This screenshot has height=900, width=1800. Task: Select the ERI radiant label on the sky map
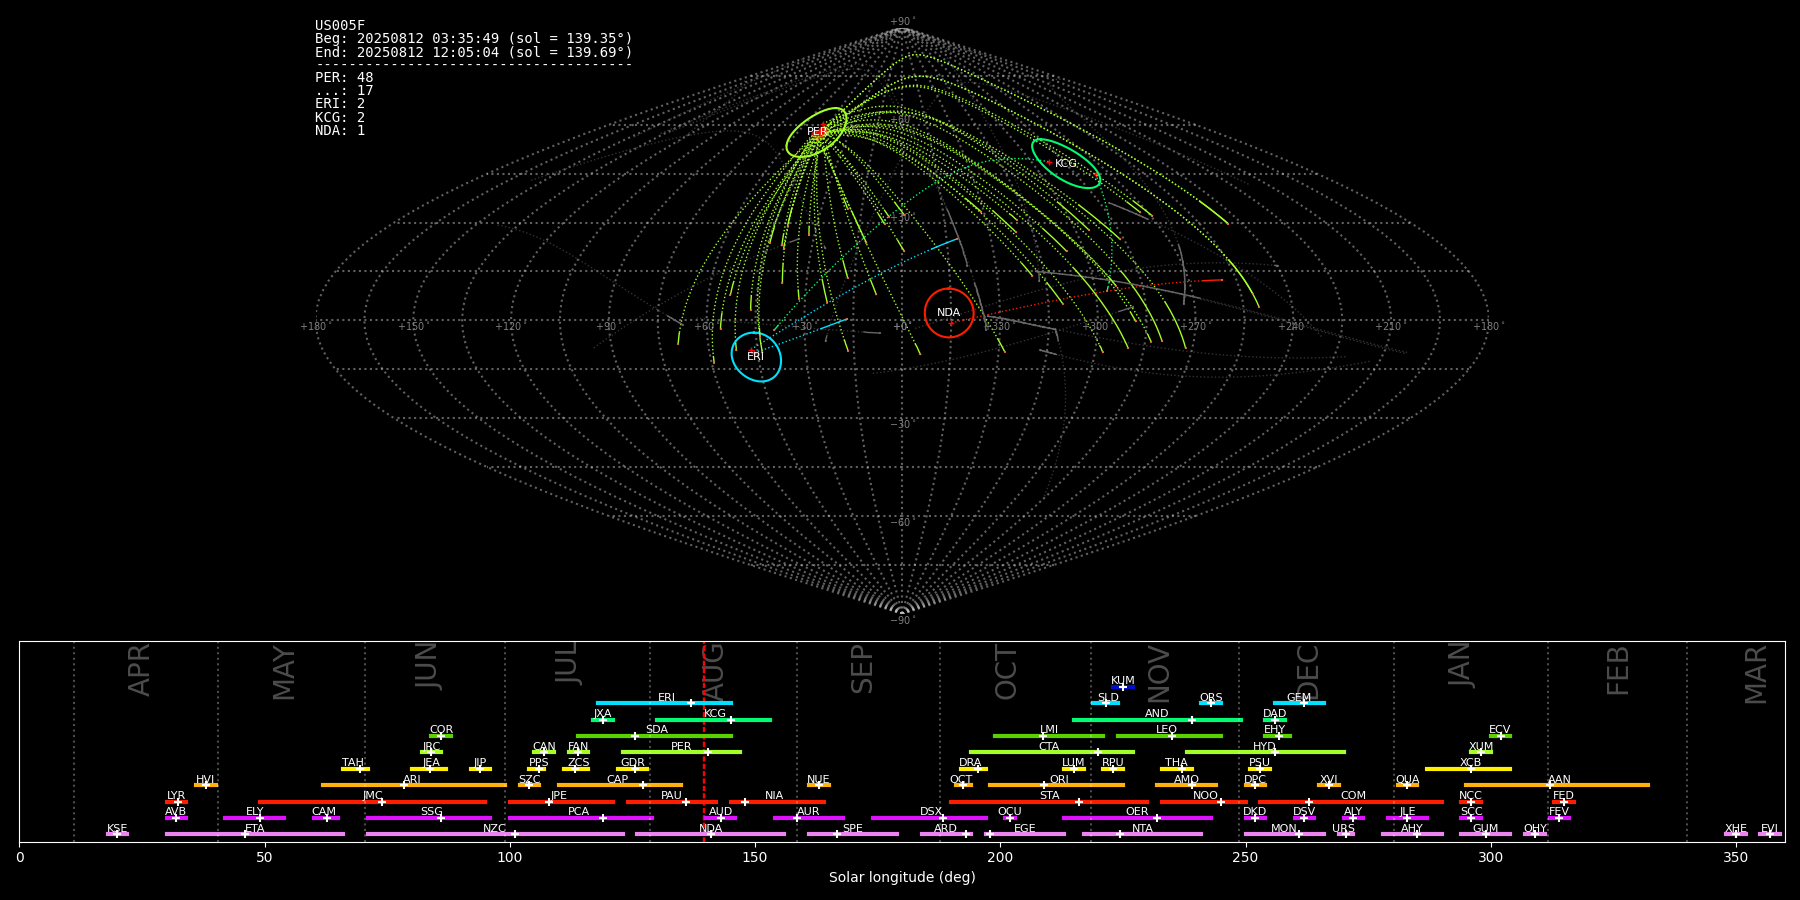click(755, 357)
